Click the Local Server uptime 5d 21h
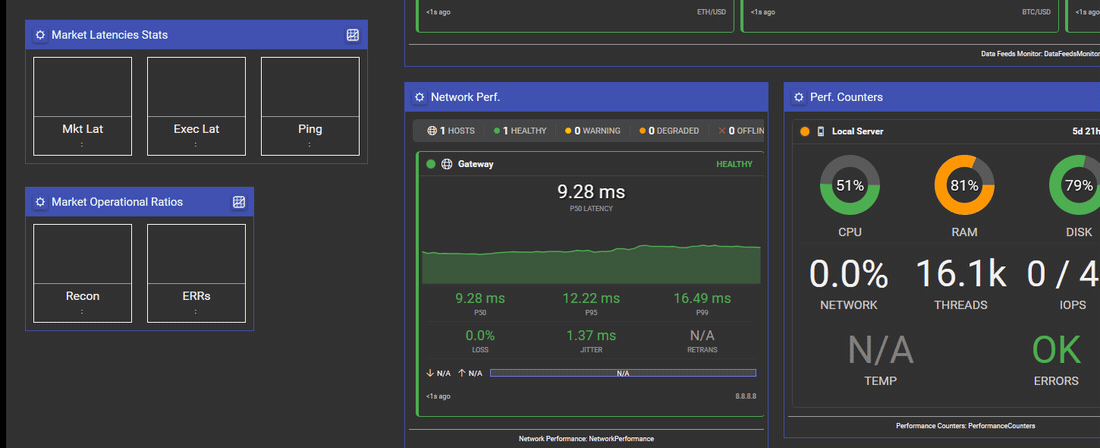 [1086, 131]
